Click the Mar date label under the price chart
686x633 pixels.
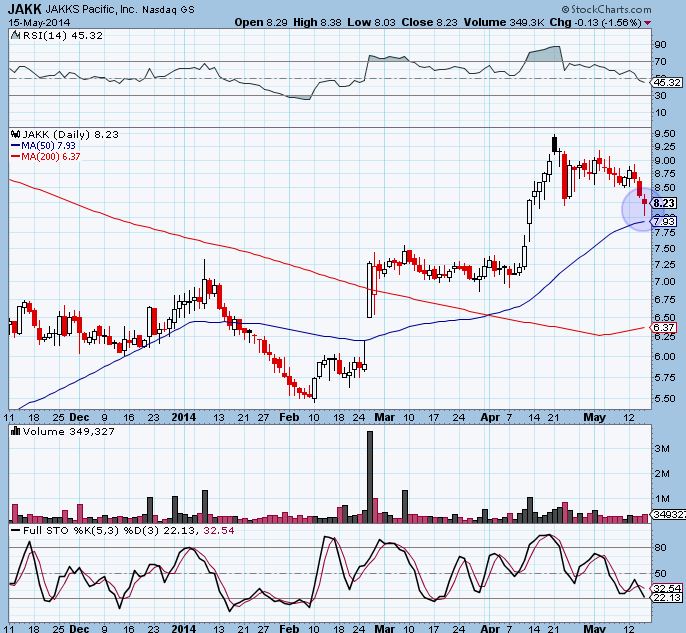click(385, 417)
